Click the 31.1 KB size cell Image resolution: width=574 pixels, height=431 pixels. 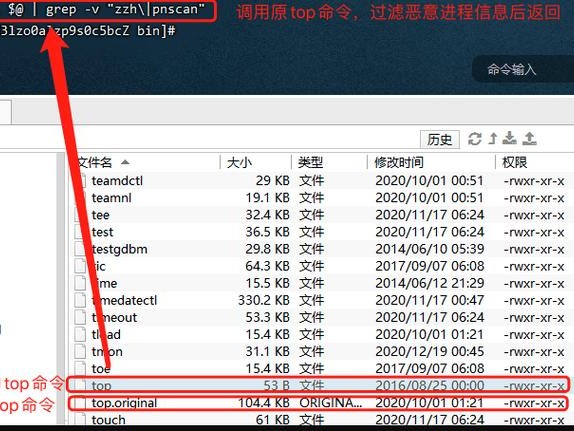click(267, 352)
